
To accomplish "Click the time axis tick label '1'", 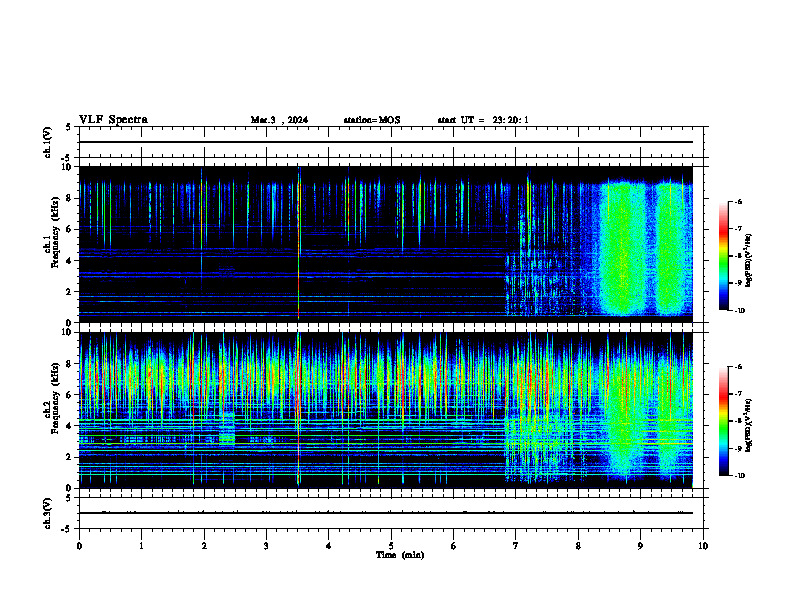I will (141, 546).
